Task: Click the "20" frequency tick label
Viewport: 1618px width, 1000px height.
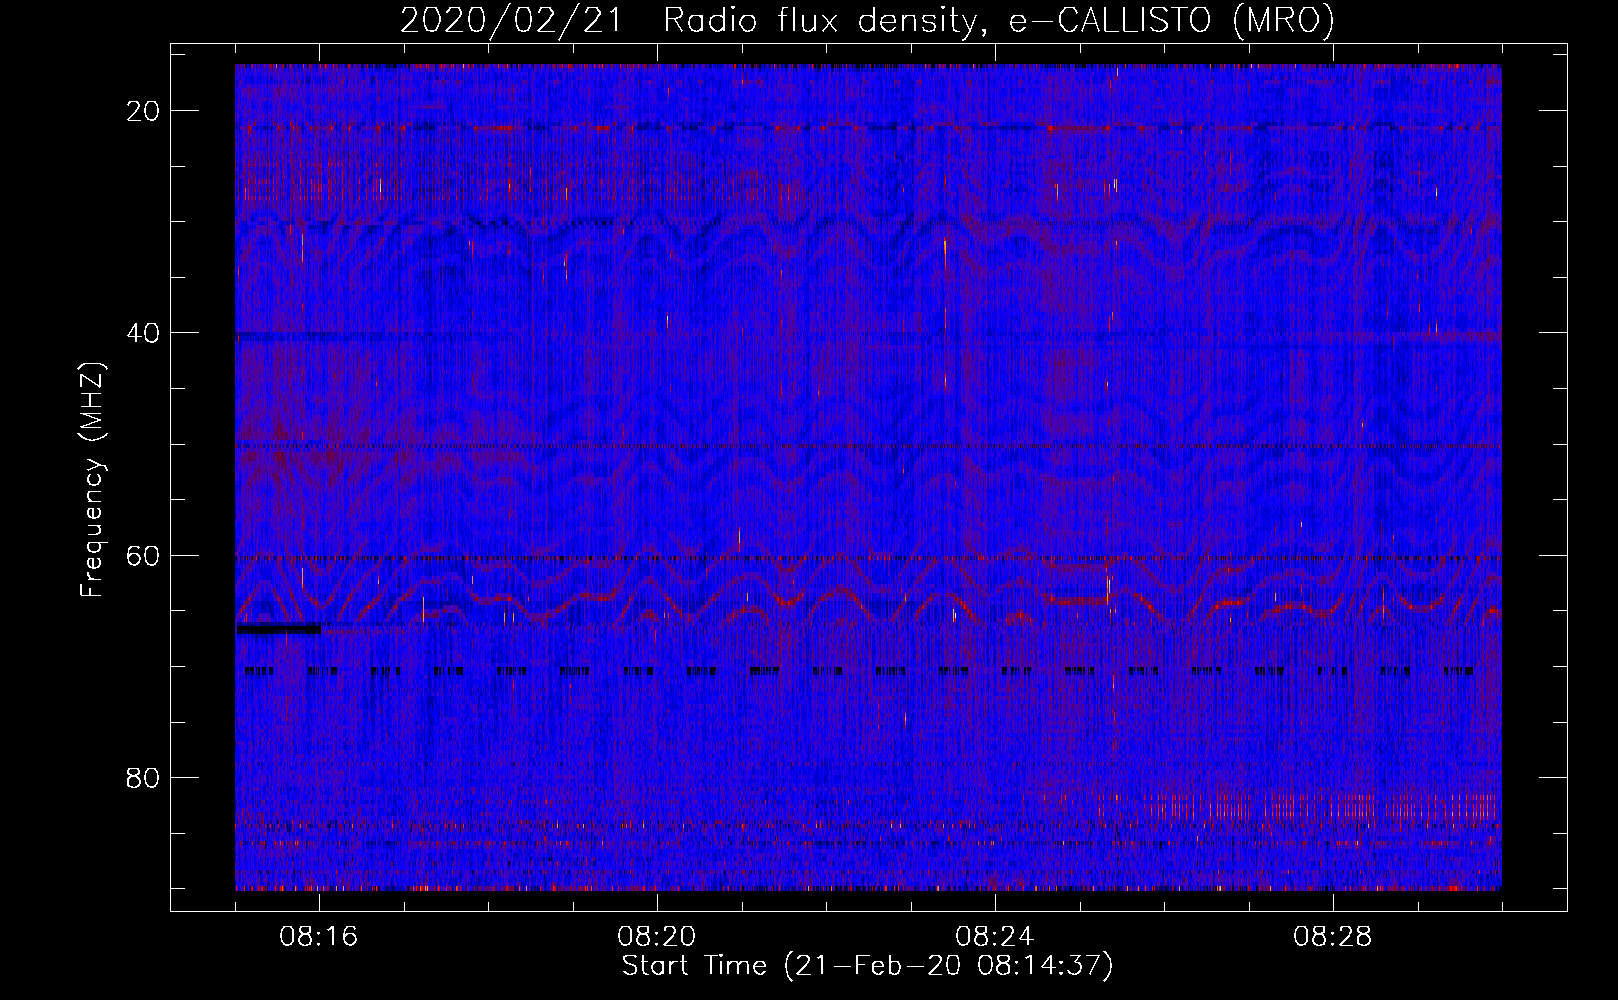Action: (144, 111)
